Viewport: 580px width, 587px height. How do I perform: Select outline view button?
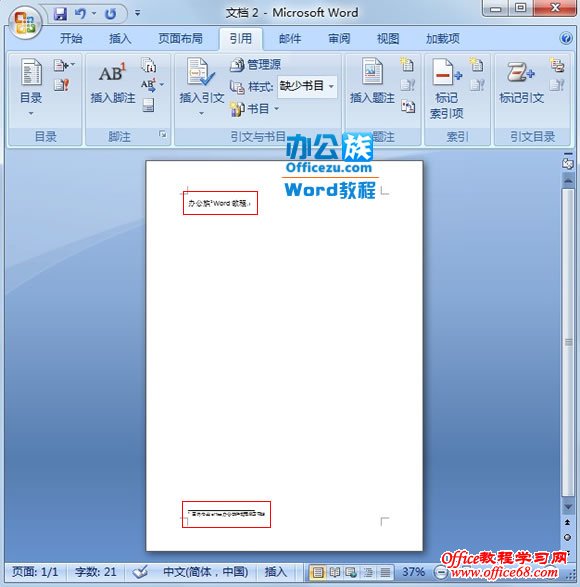coord(368,572)
